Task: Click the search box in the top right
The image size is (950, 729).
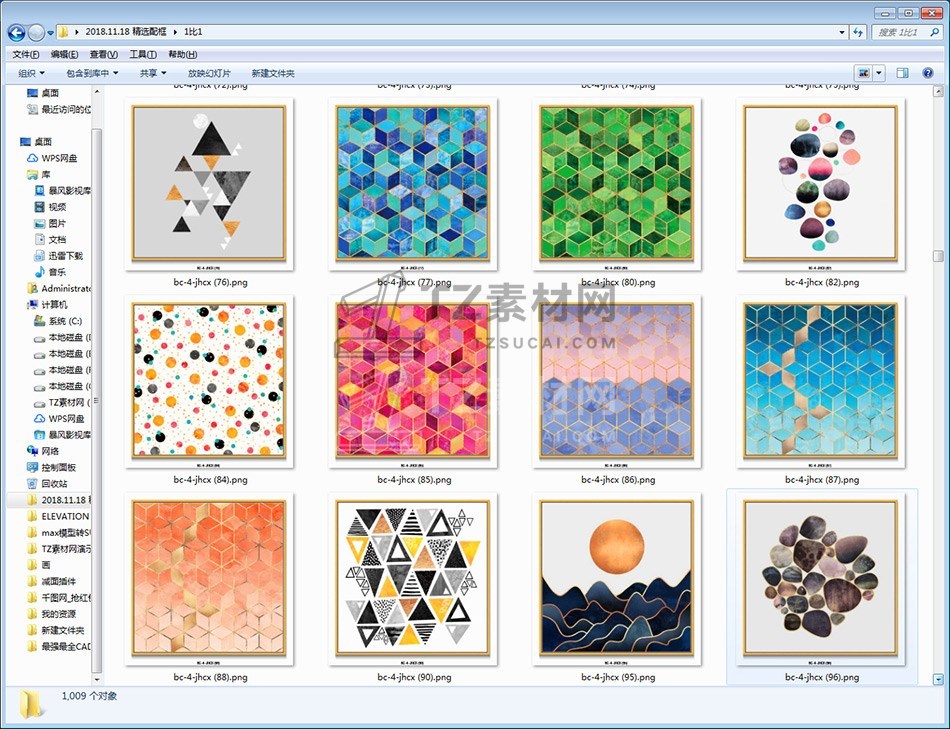Action: click(x=903, y=33)
